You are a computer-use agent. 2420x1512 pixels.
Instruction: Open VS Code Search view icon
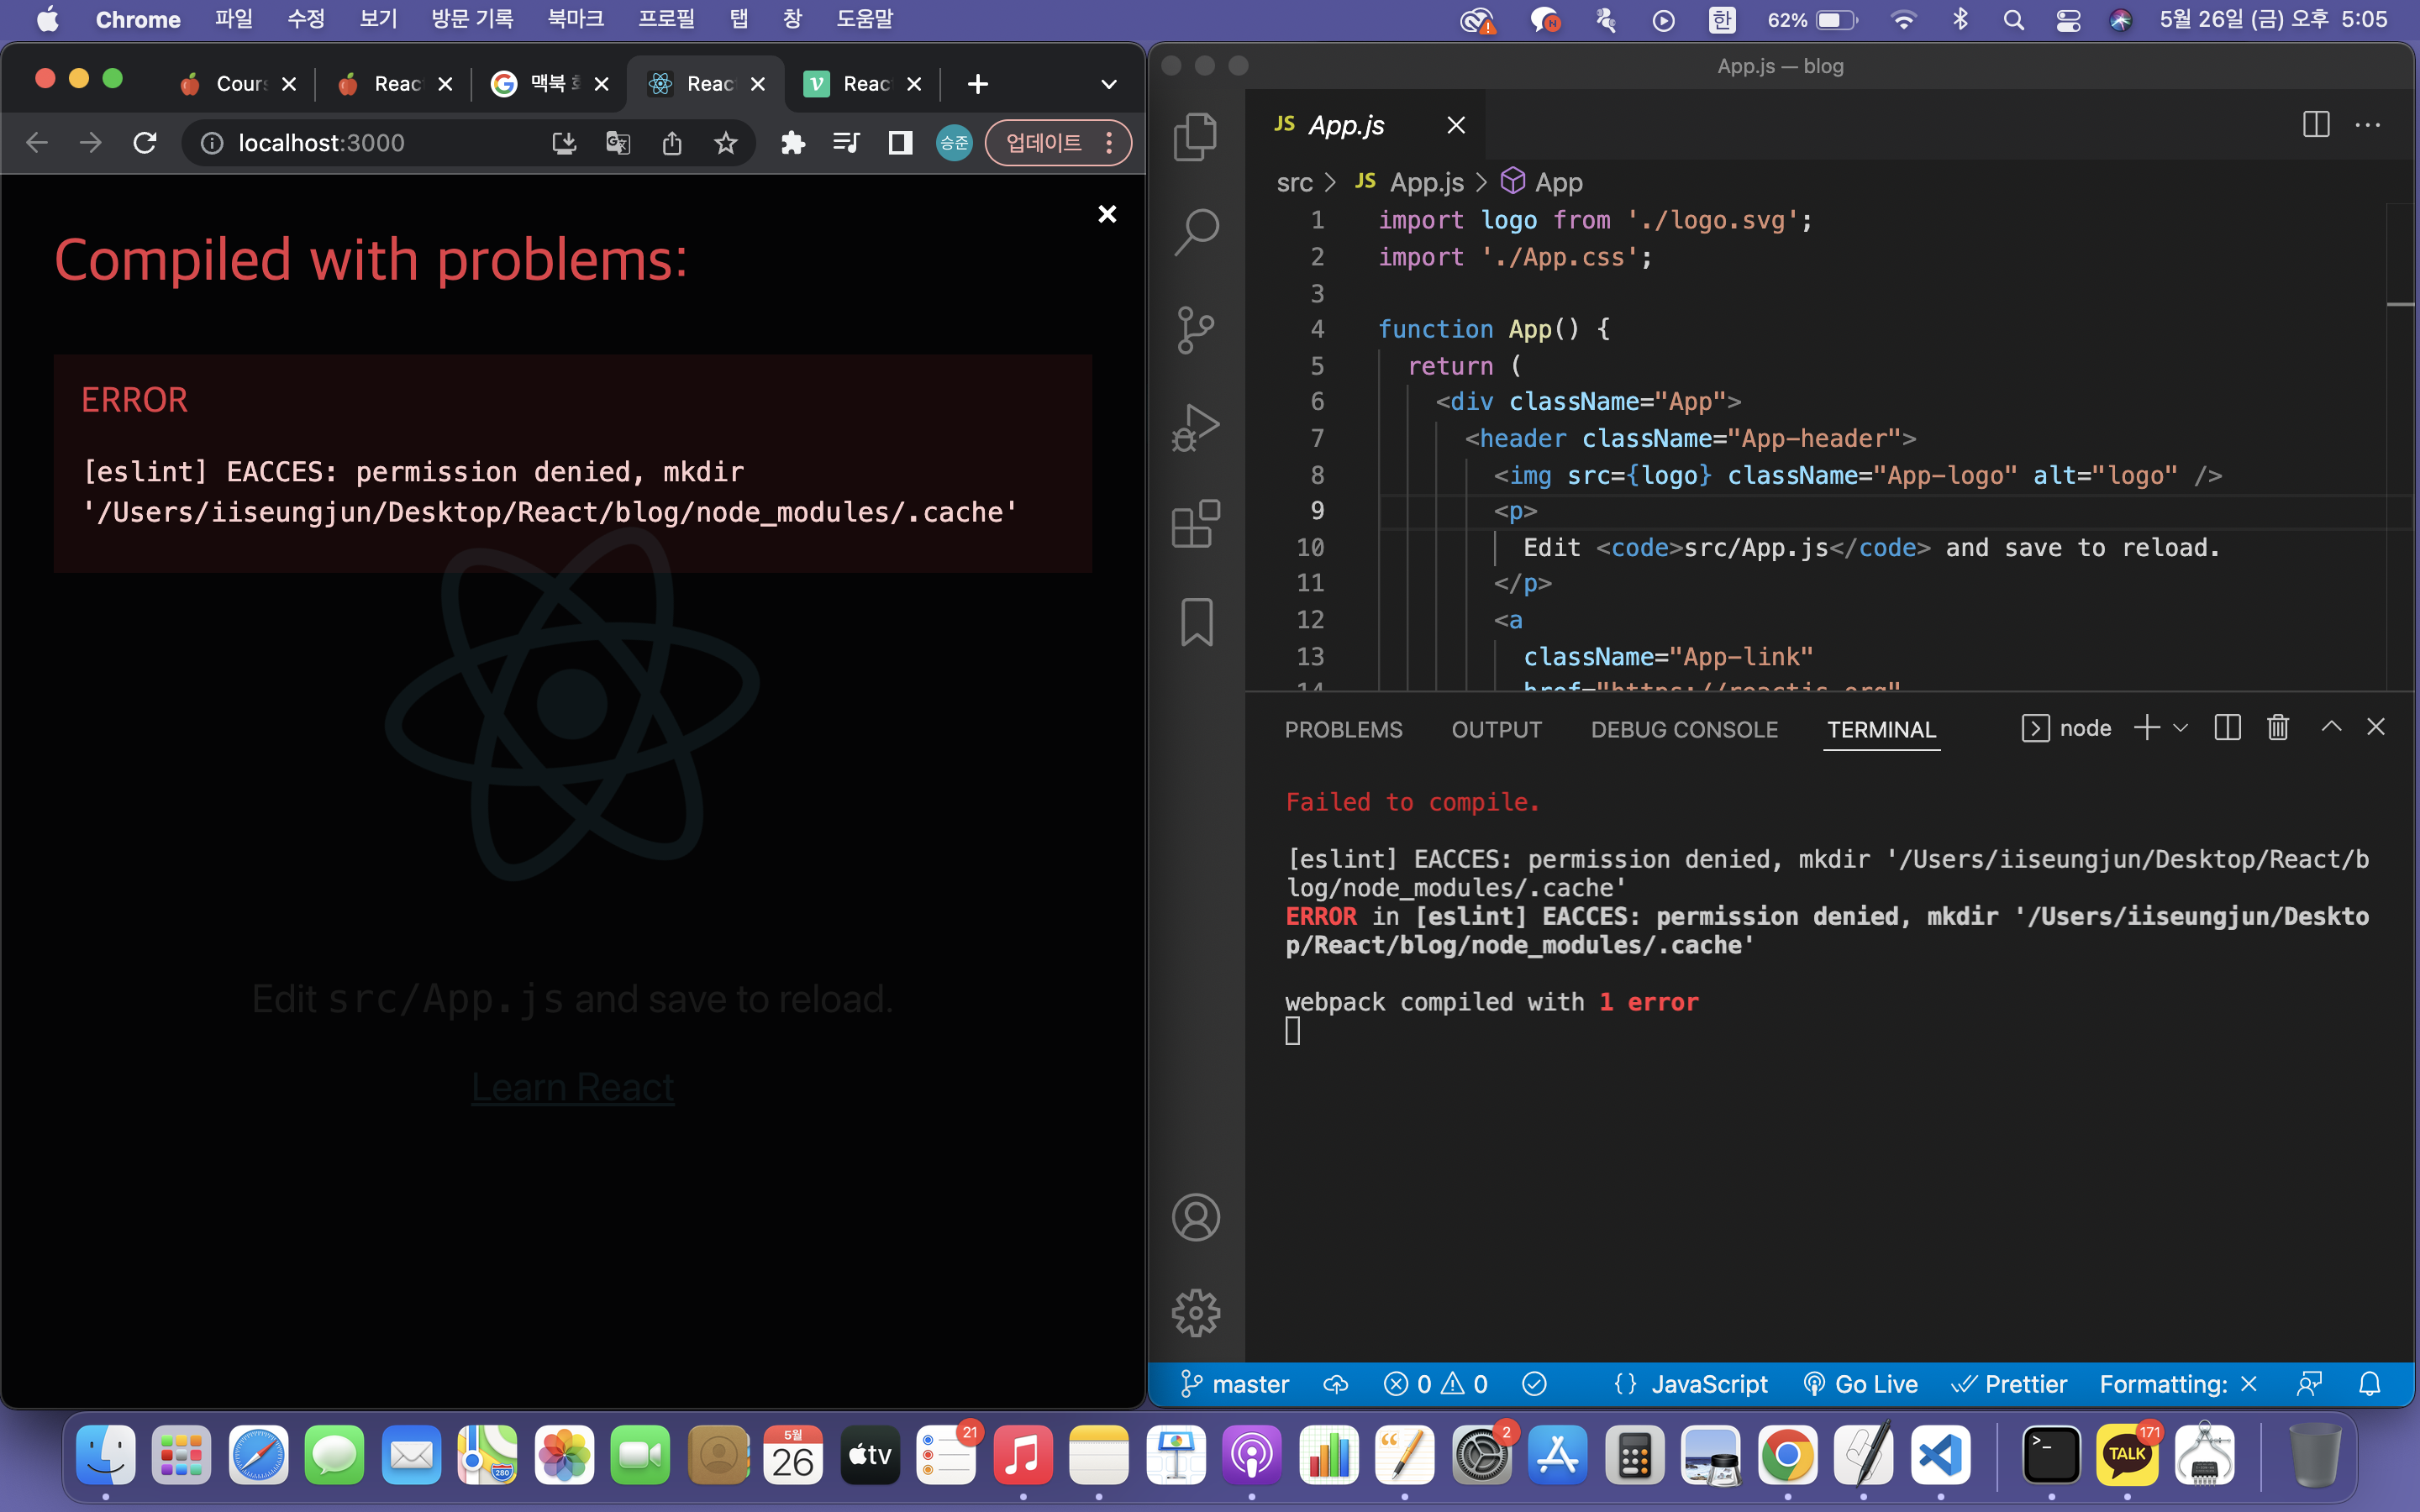pos(1196,232)
